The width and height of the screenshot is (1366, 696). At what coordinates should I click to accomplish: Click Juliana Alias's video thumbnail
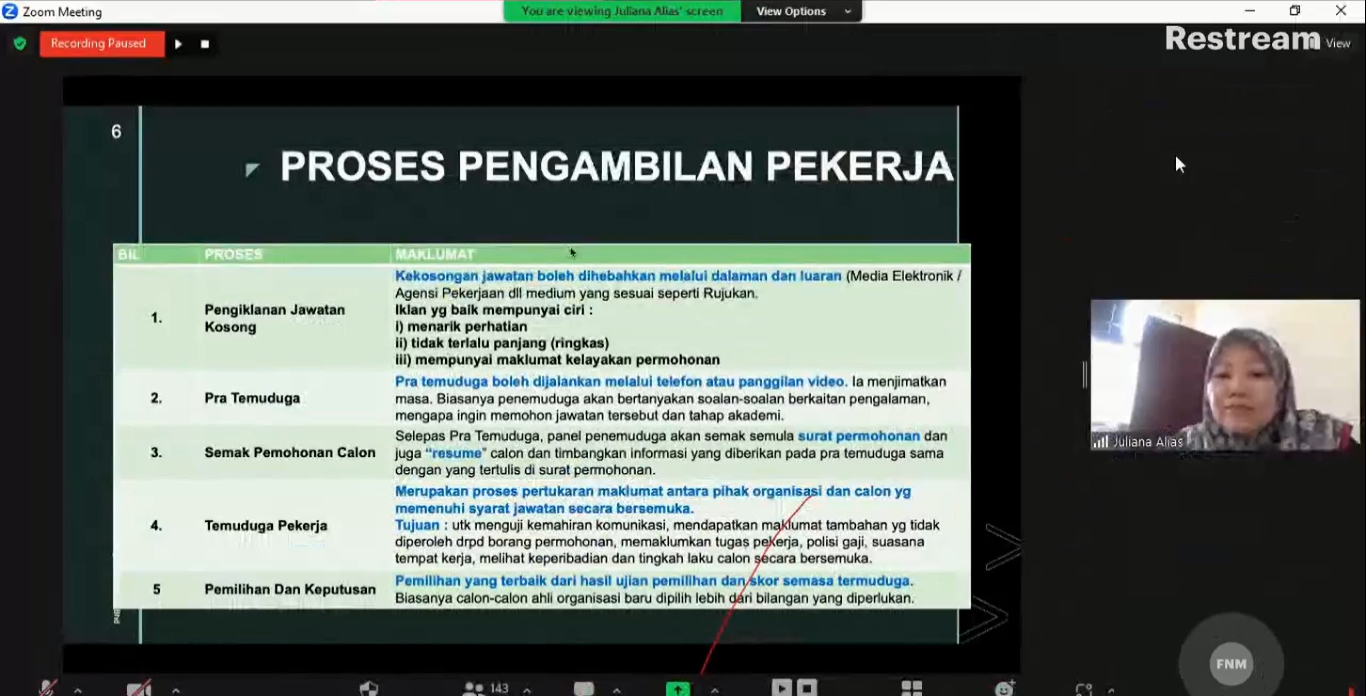click(x=1225, y=375)
